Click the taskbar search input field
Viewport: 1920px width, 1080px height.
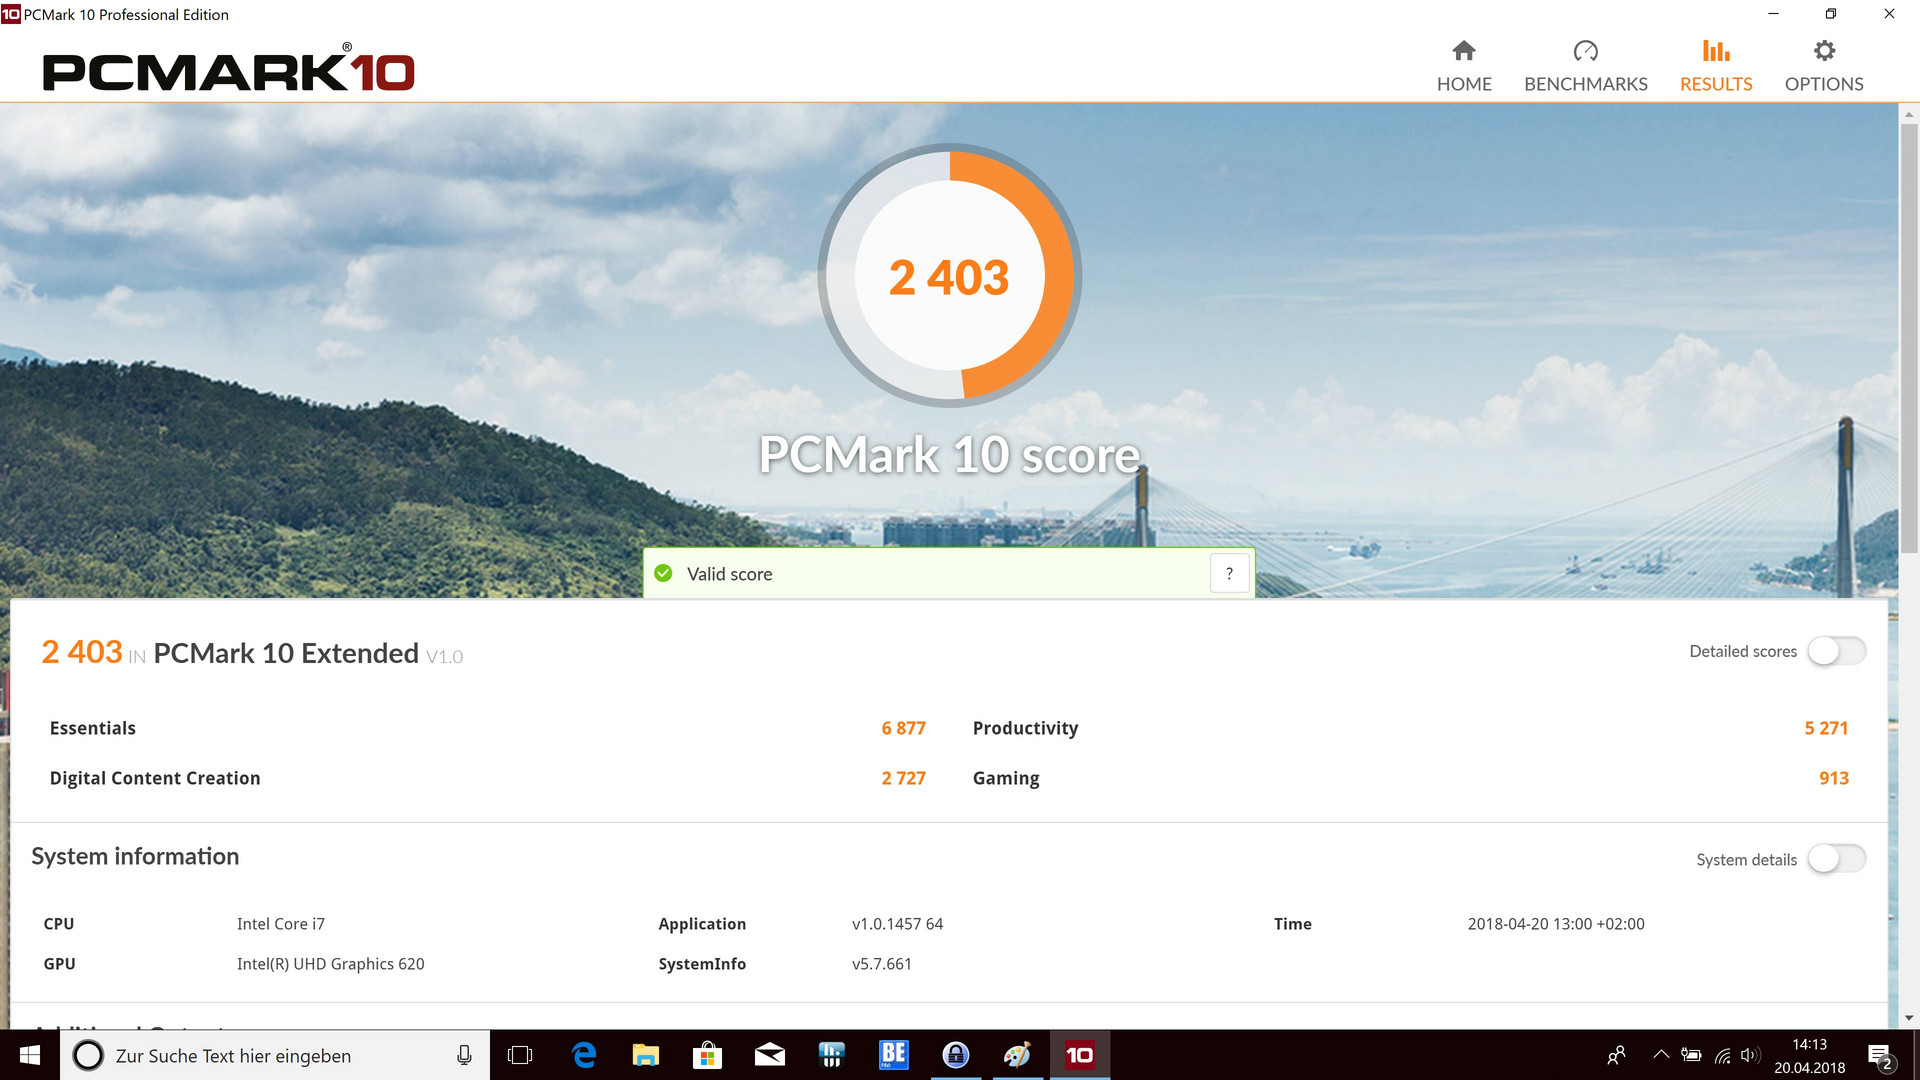pyautogui.click(x=275, y=1055)
